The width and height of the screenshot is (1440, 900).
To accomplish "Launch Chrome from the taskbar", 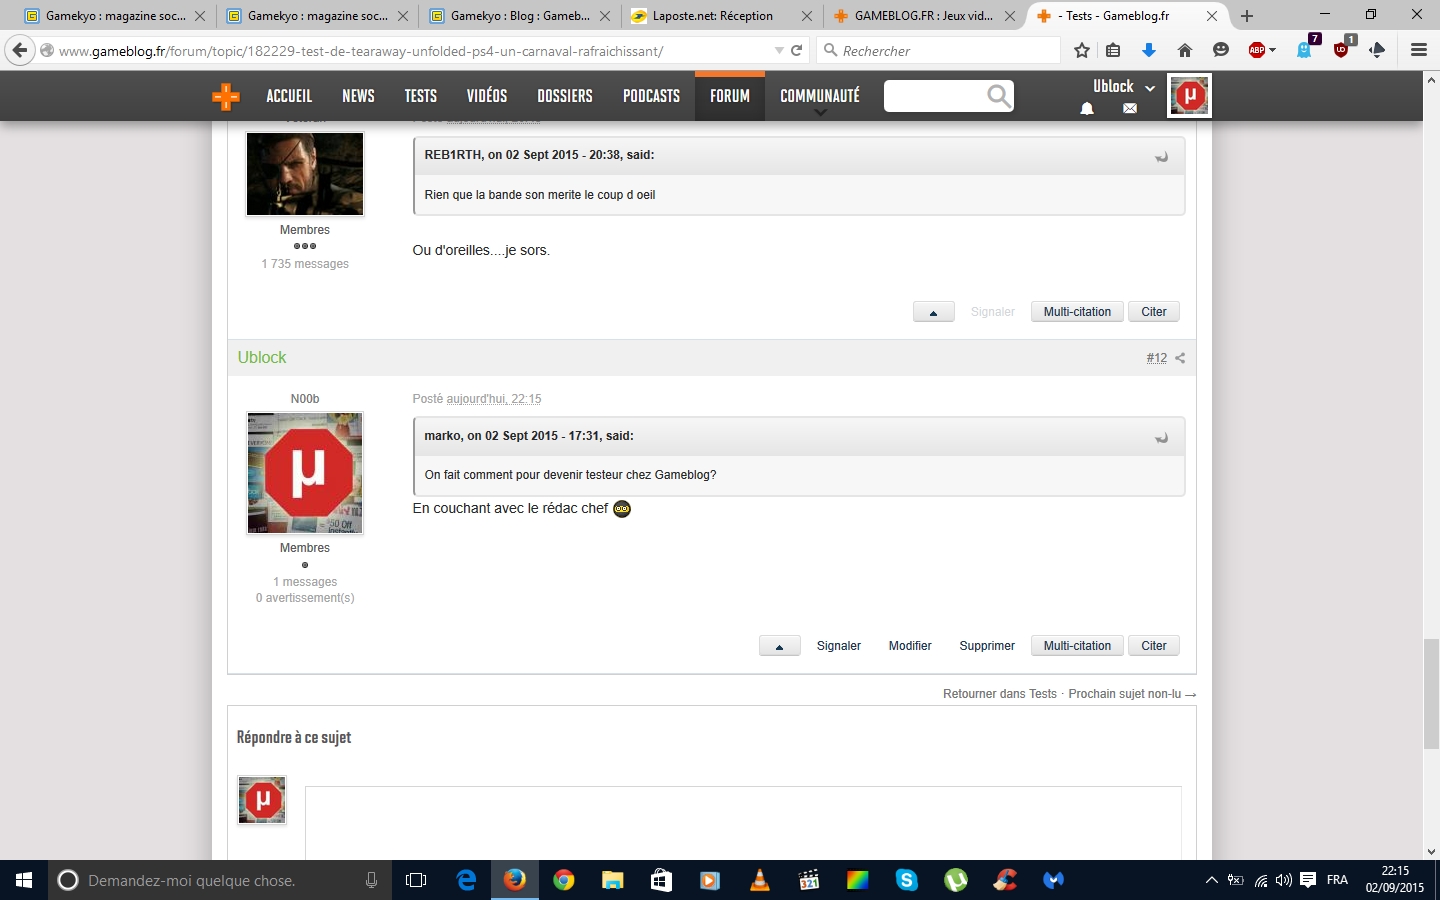I will click(x=564, y=880).
